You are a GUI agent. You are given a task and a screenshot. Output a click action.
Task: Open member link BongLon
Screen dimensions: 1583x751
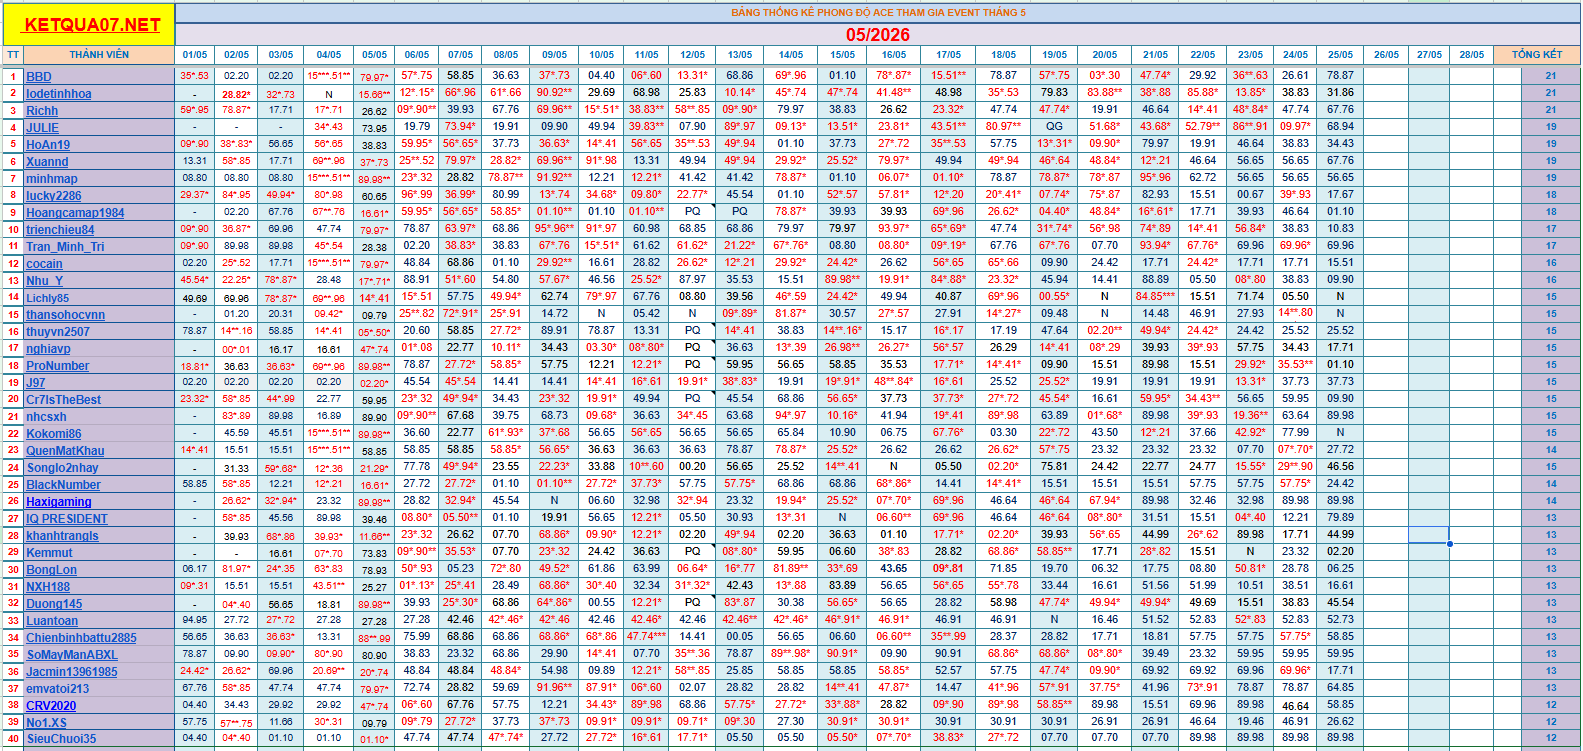(x=51, y=570)
